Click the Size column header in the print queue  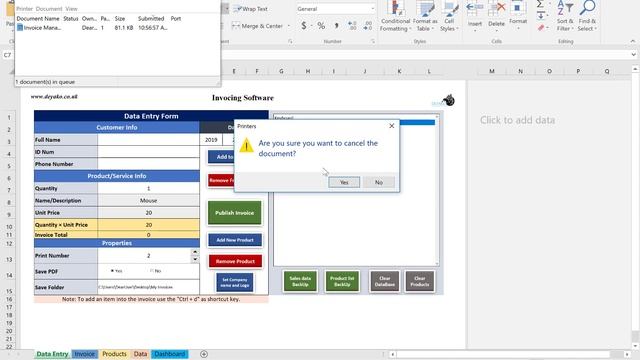click(x=120, y=18)
